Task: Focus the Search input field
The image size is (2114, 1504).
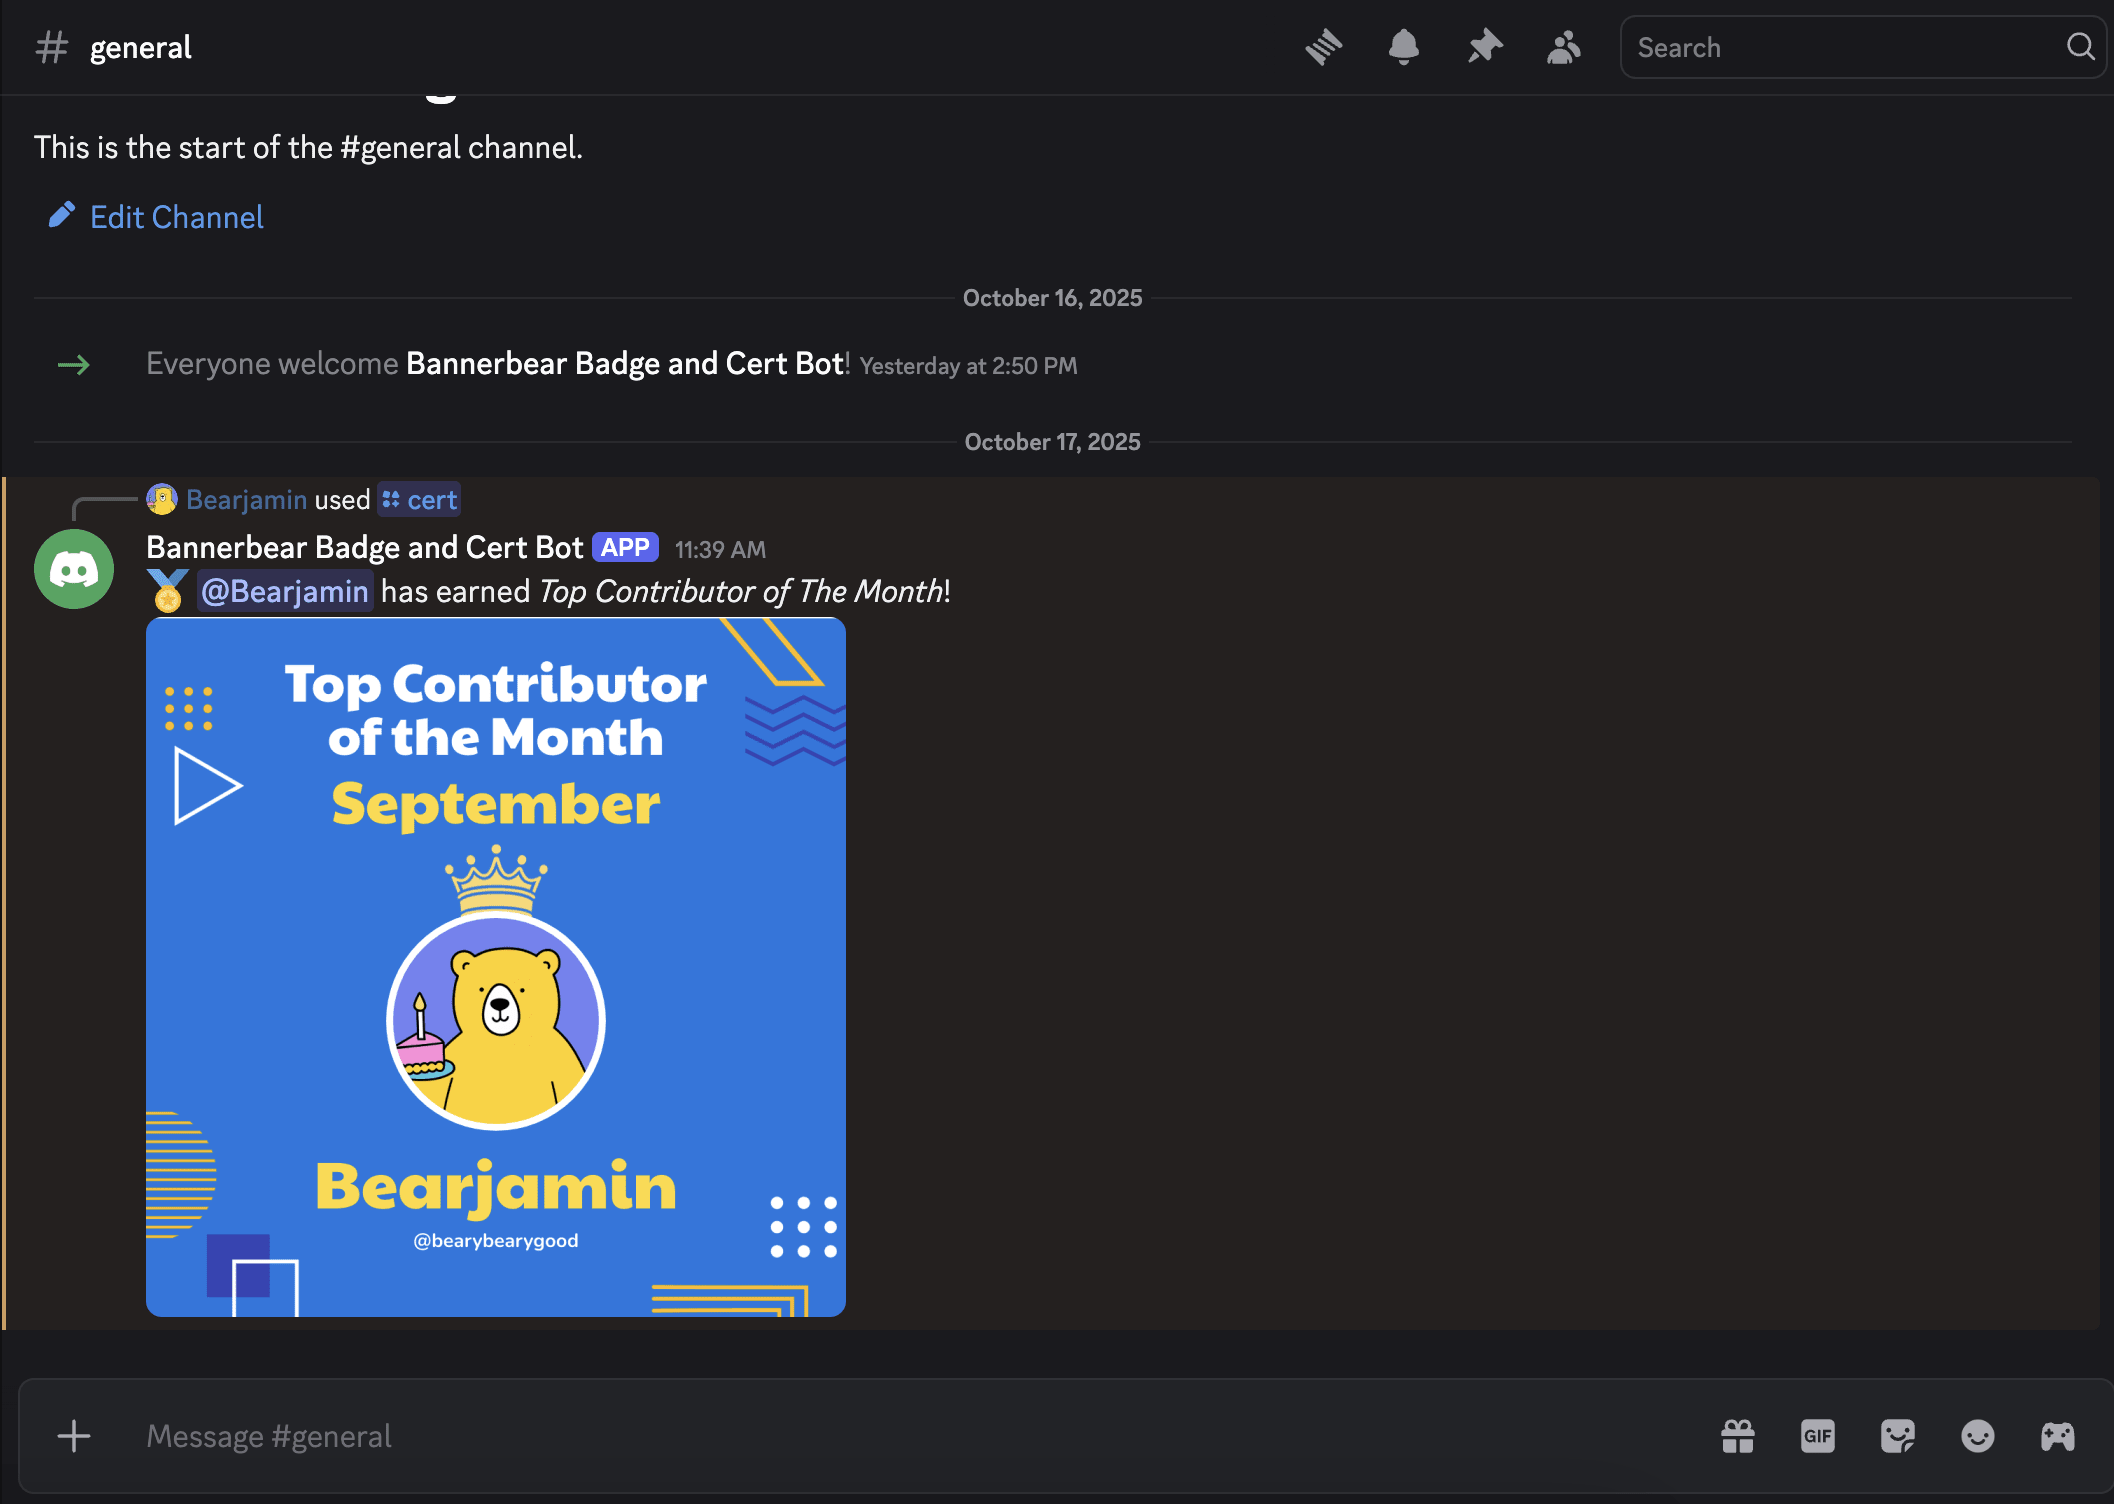Action: tap(1840, 47)
